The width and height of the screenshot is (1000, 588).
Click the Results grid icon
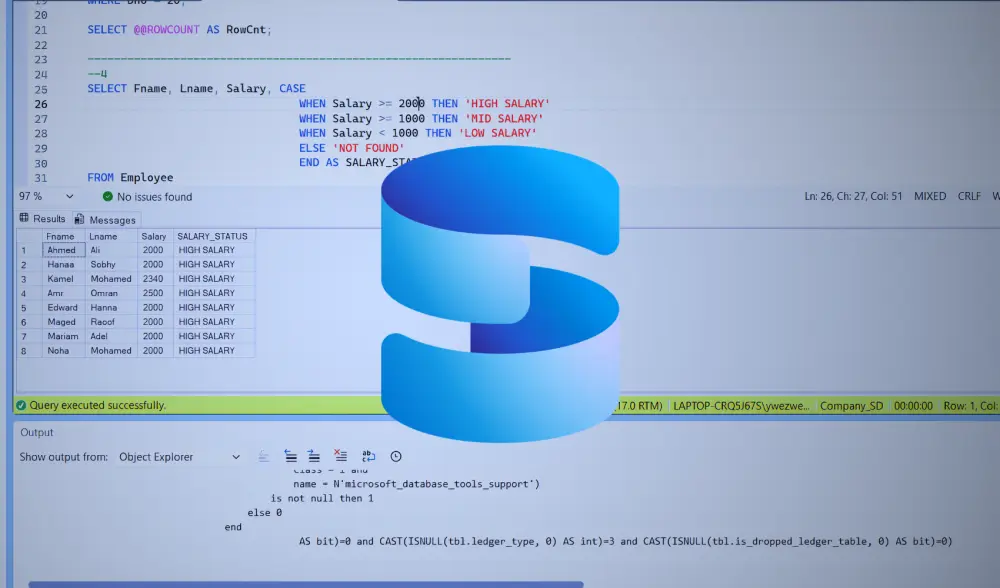tap(24, 218)
